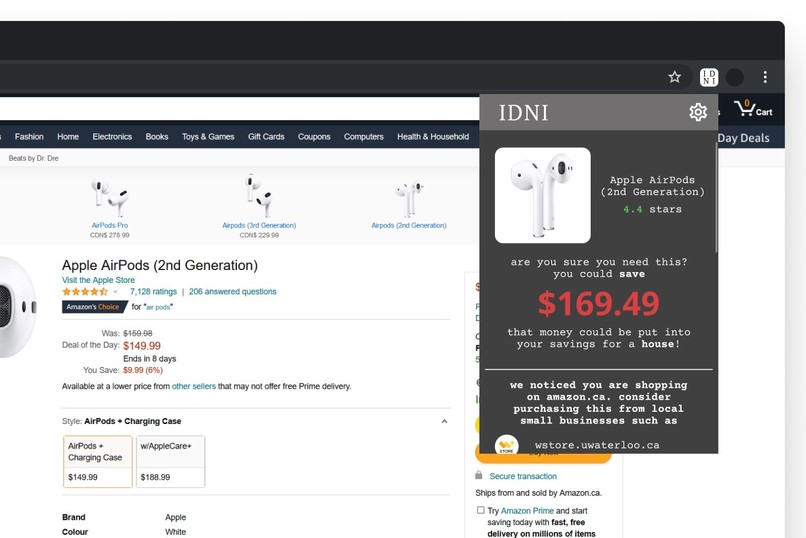Click the IDNI title in popup header
The height and width of the screenshot is (538, 806).
524,113
